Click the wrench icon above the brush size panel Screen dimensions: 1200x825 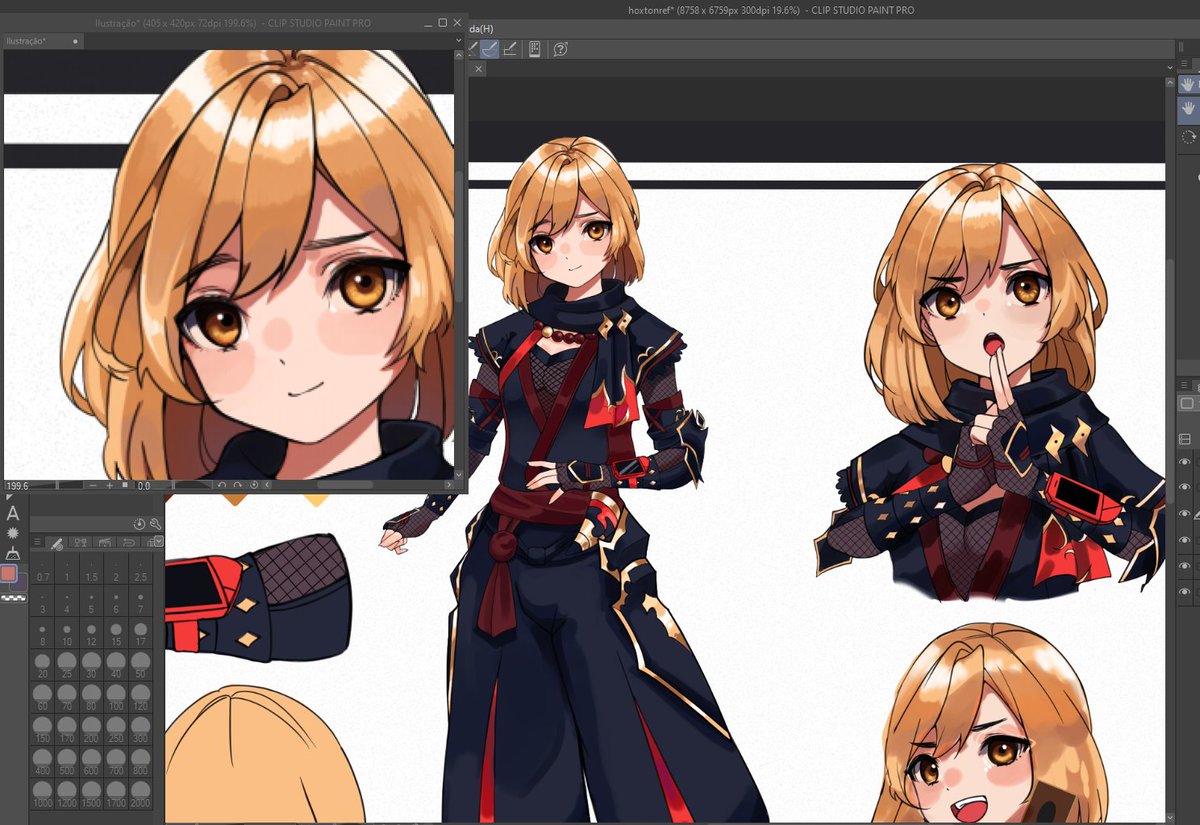155,524
